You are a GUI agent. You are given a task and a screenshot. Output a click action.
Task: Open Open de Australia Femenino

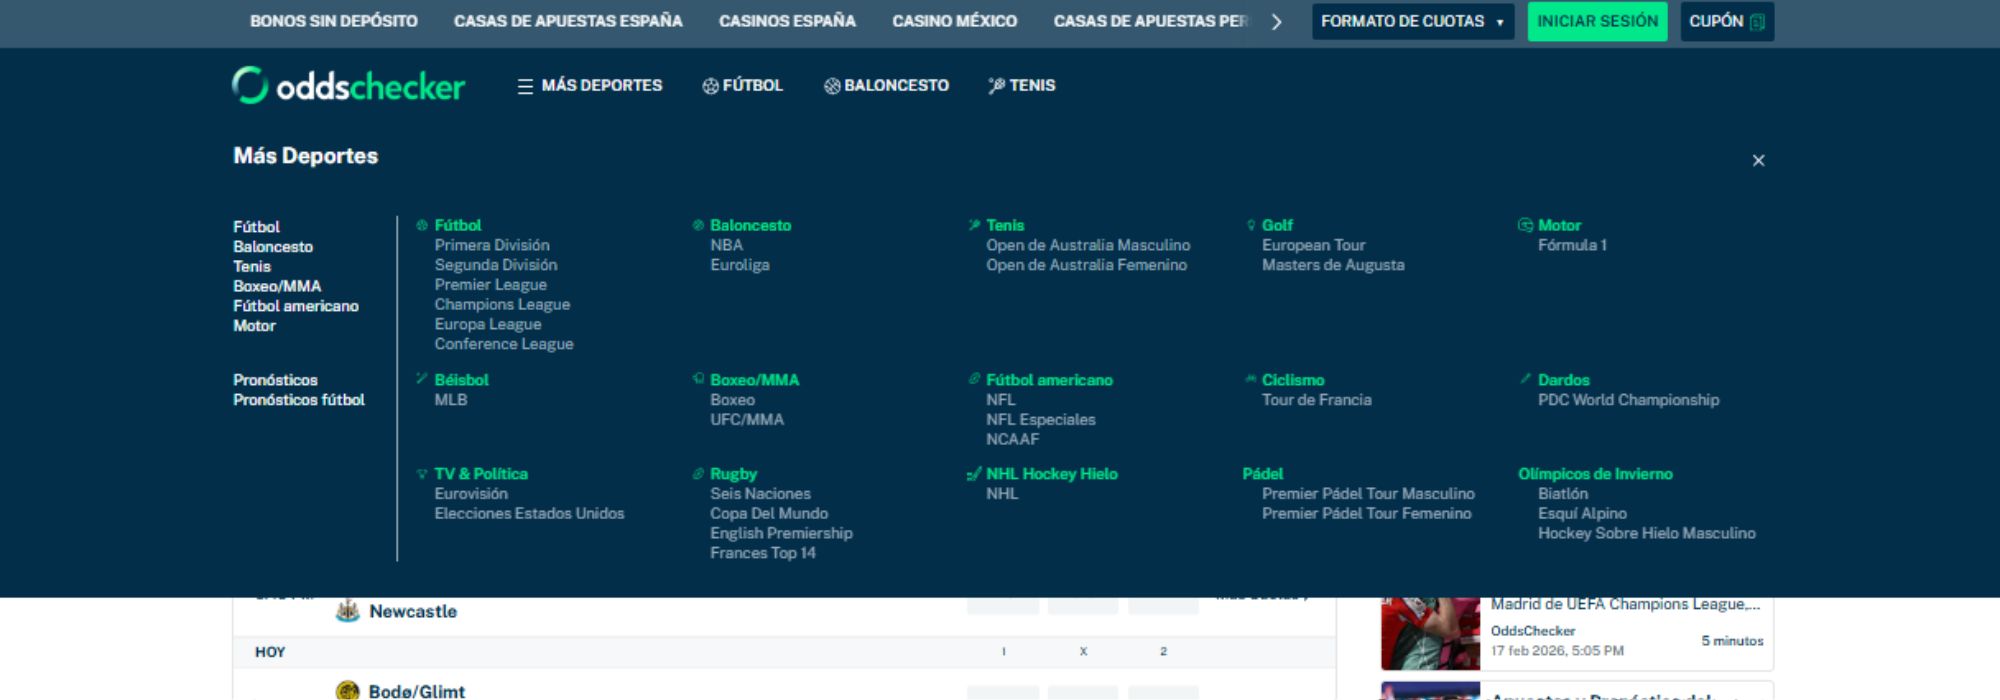tap(1087, 265)
